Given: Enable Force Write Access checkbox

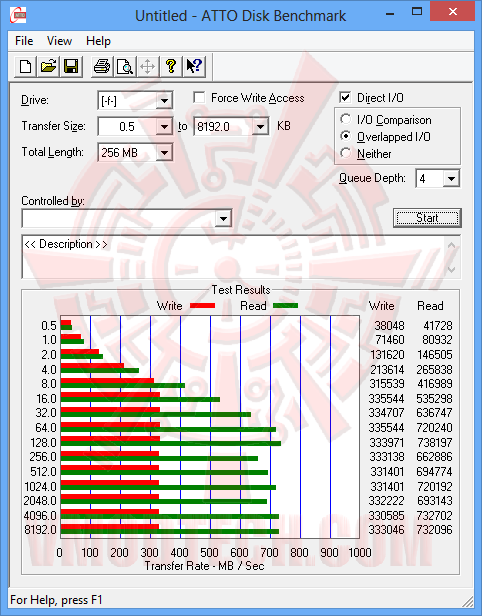Looking at the screenshot, I should tap(199, 97).
